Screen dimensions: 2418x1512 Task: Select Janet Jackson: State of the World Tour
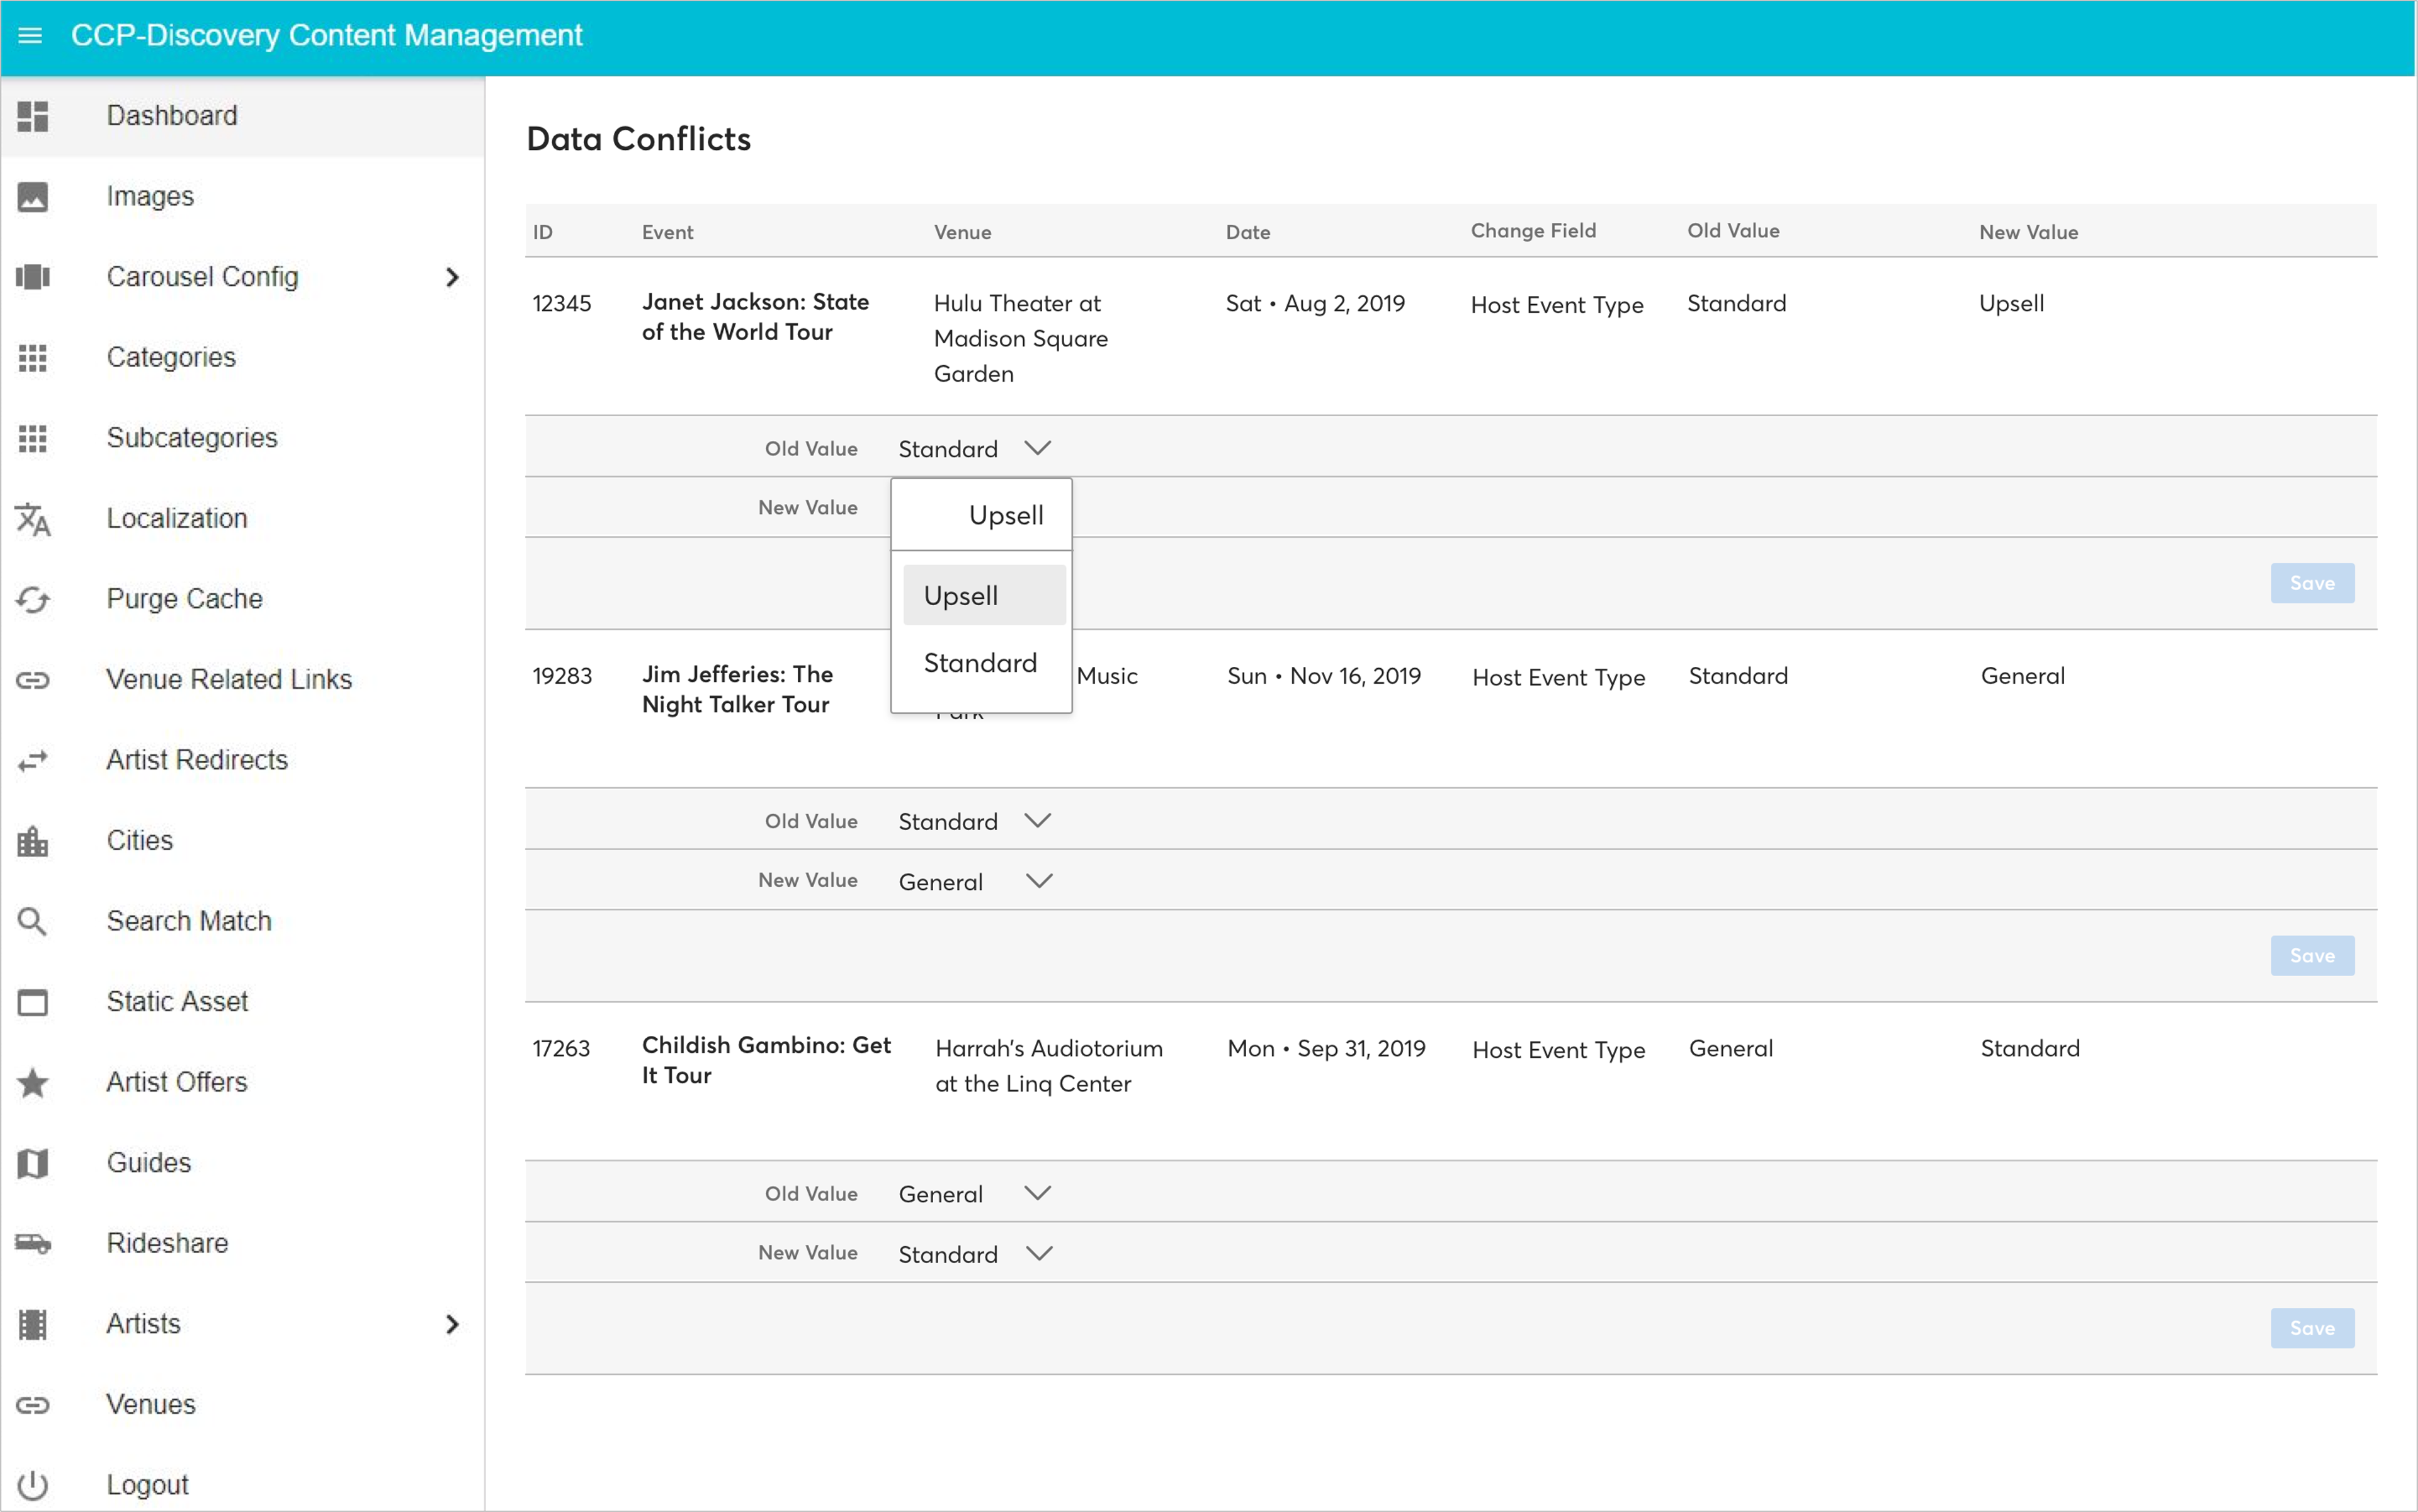755,317
